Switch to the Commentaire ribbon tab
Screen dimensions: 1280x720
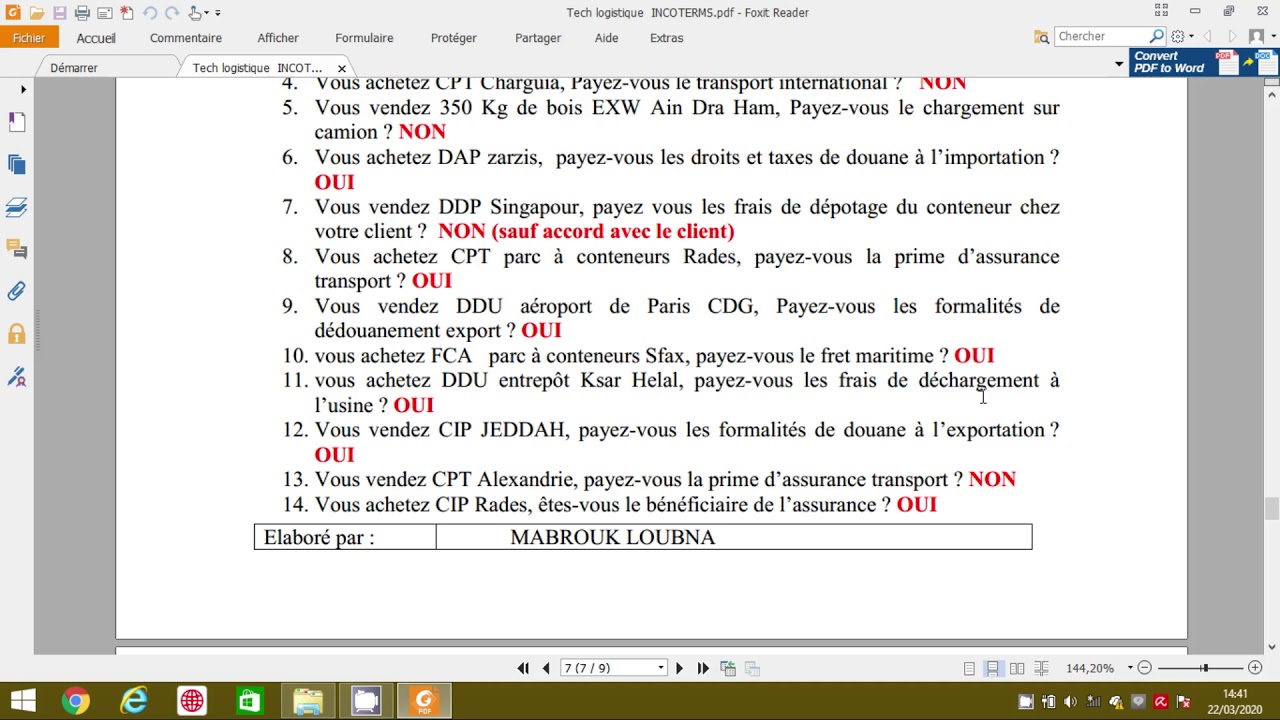click(186, 38)
